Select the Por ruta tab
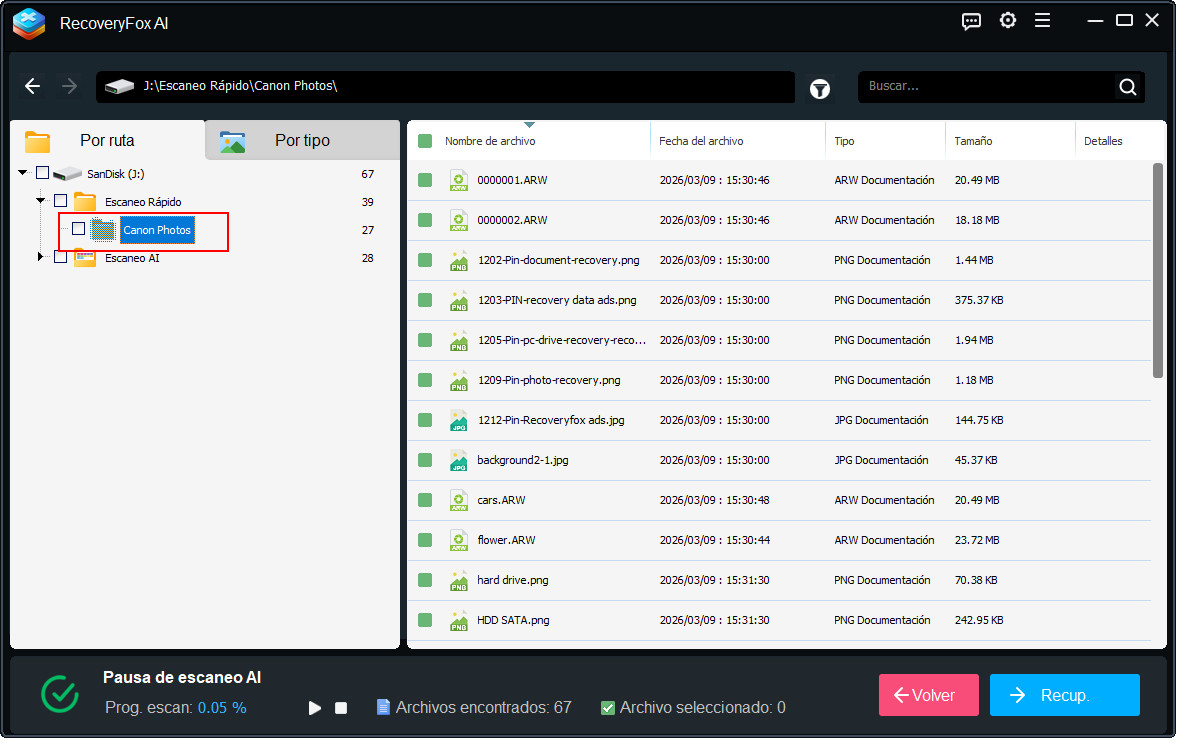This screenshot has width=1200, height=750. point(107,141)
